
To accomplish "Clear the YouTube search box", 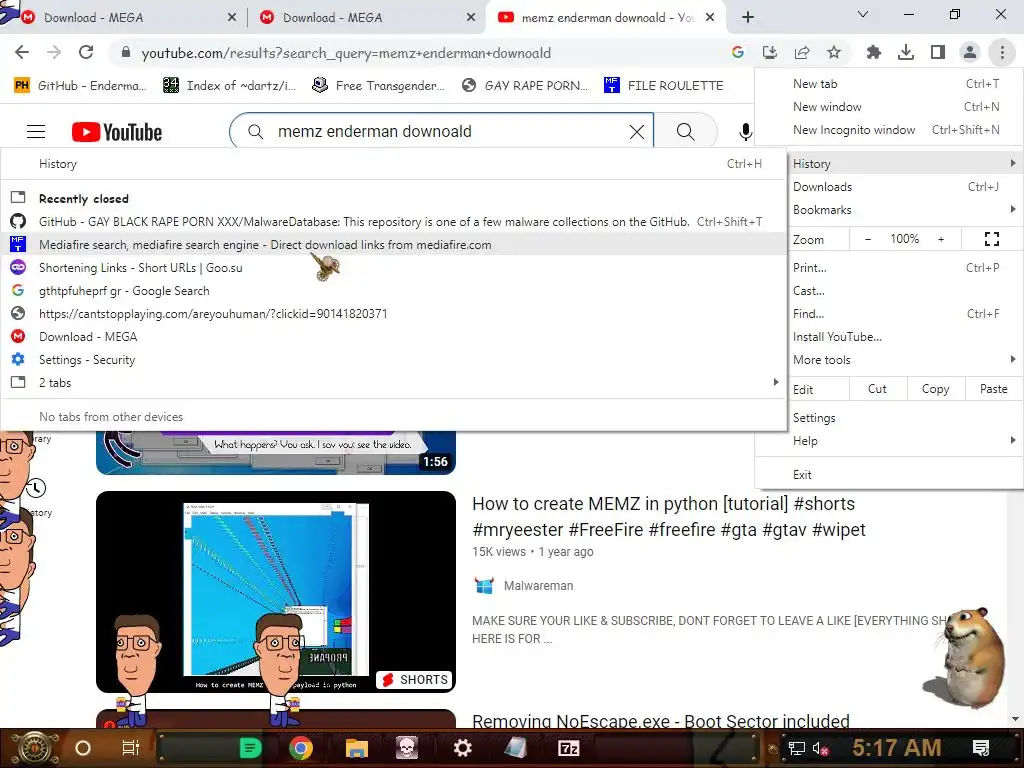I will [637, 132].
